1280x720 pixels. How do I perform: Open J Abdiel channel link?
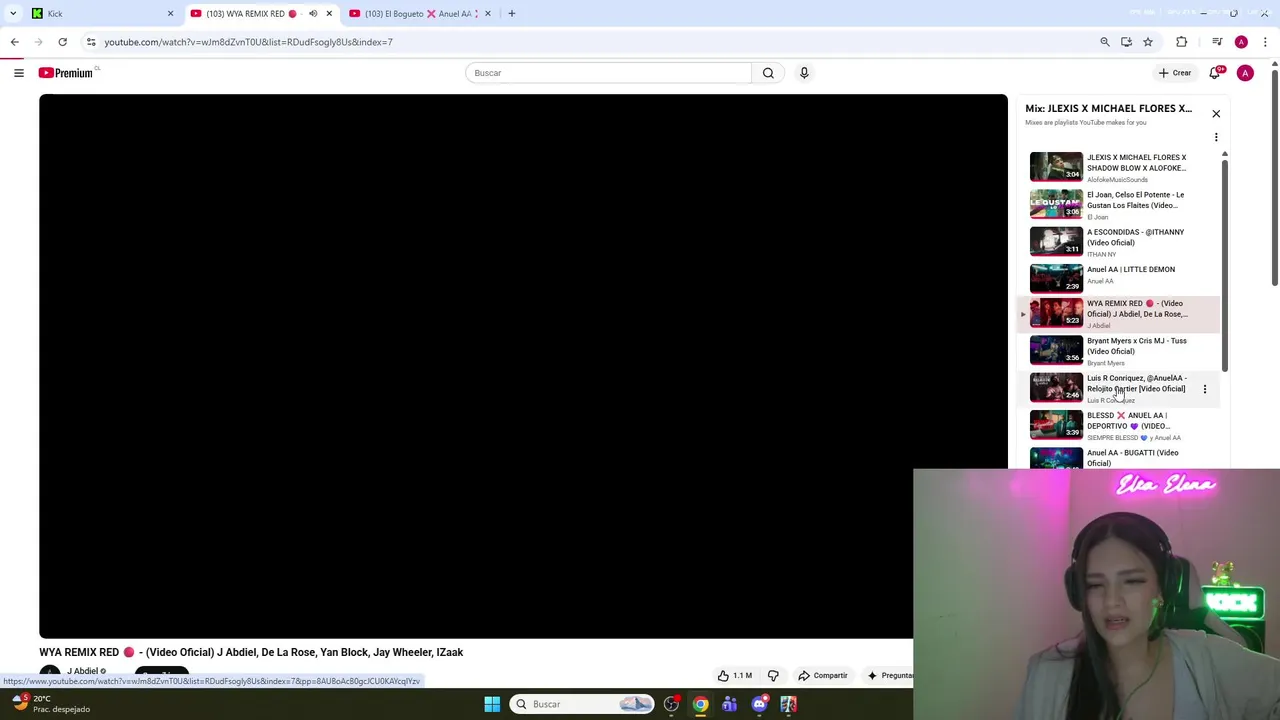click(83, 672)
